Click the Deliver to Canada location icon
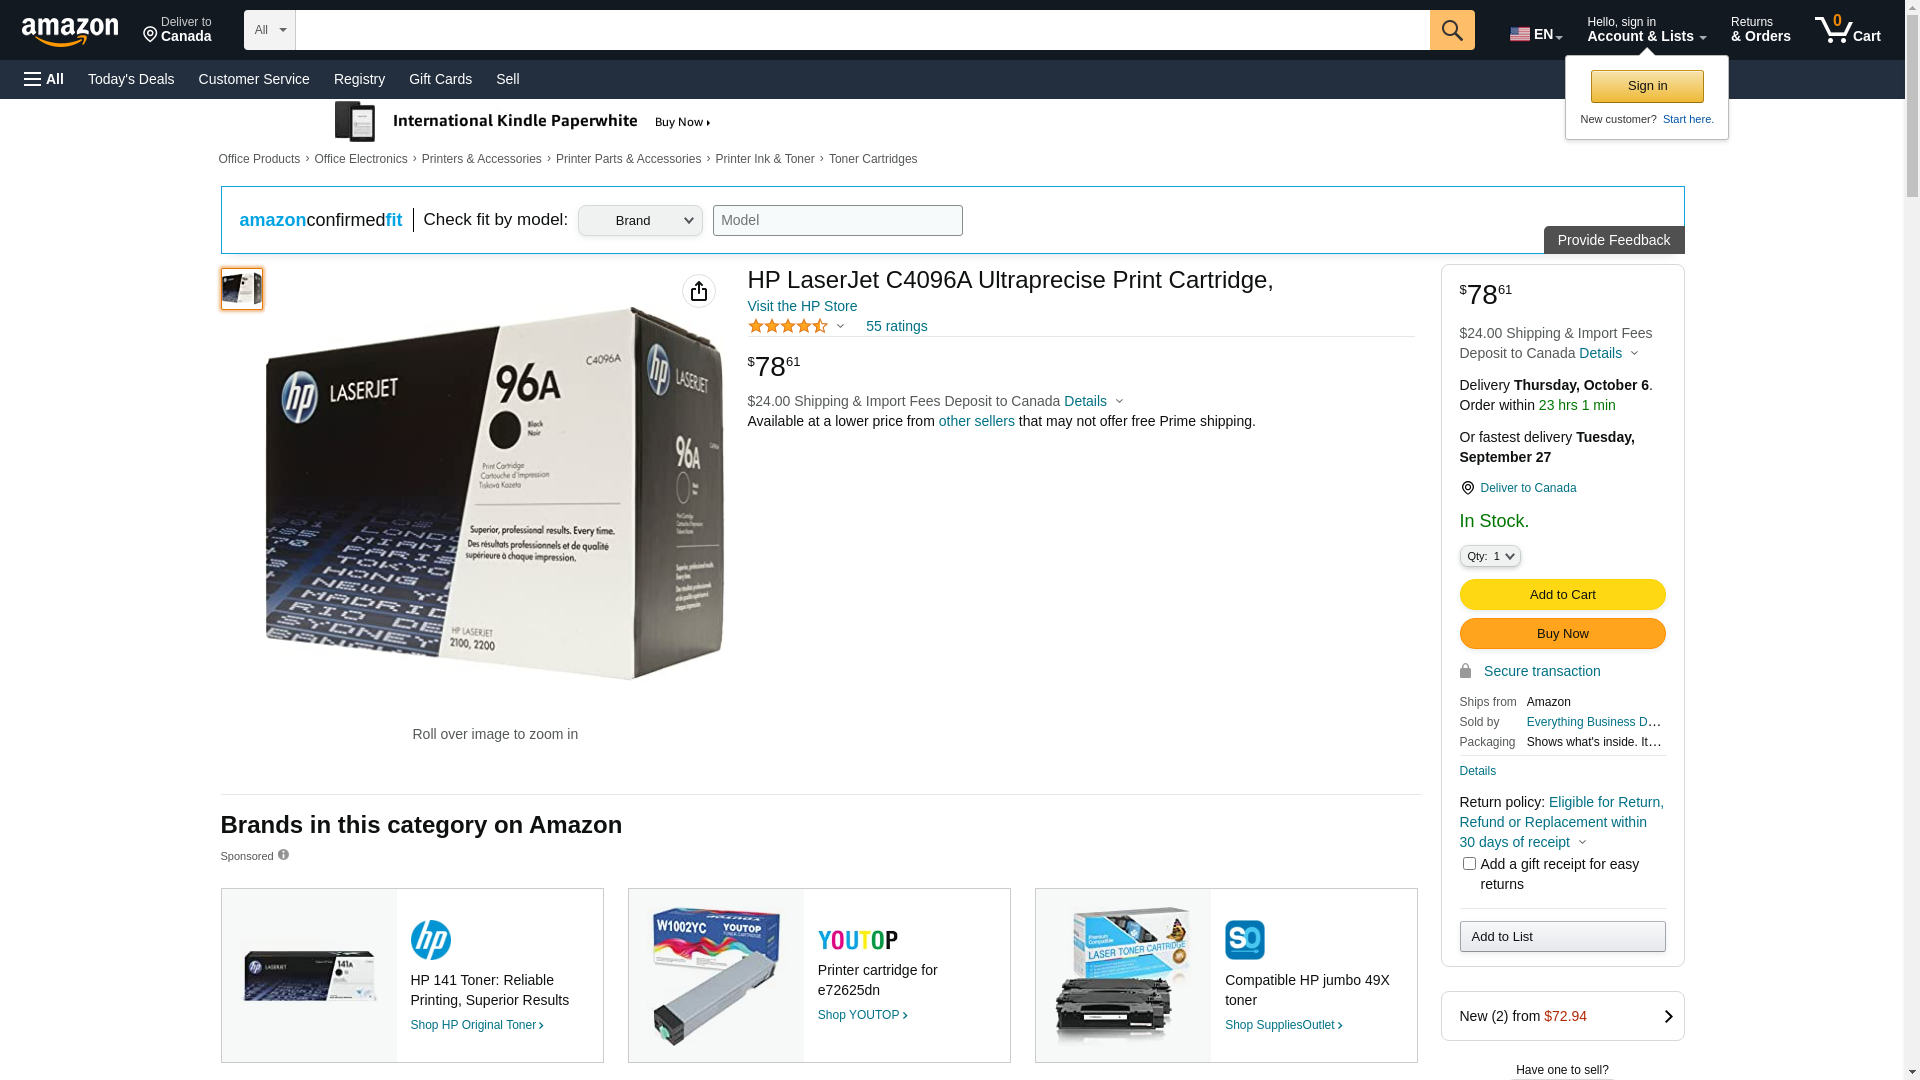The height and width of the screenshot is (1080, 1920). point(1467,488)
